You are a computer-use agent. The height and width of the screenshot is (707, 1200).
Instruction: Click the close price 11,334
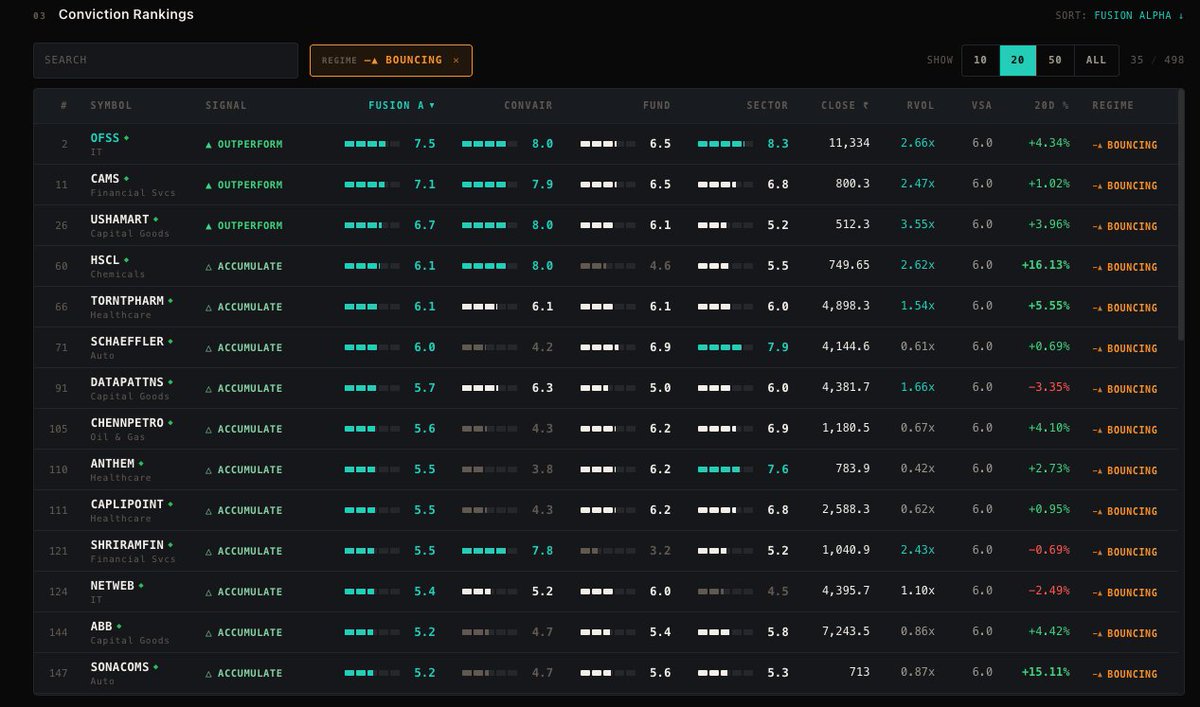coord(849,143)
